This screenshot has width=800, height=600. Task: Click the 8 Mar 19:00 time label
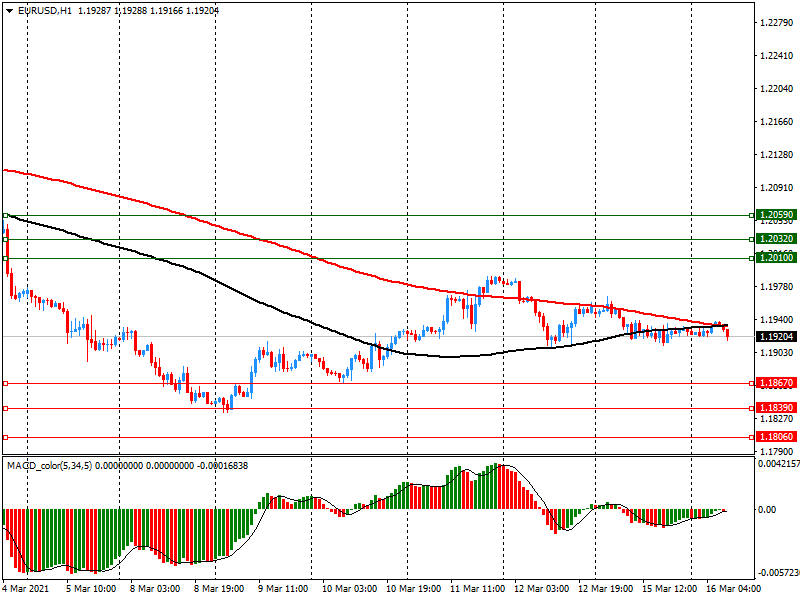[219, 589]
